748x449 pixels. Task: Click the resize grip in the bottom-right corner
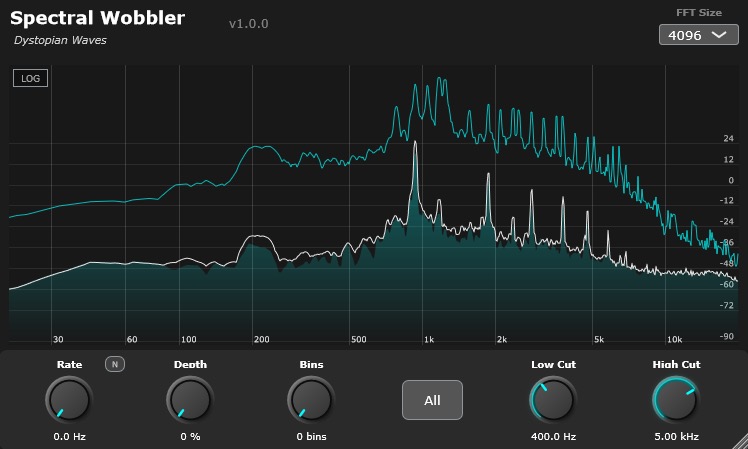(740, 441)
